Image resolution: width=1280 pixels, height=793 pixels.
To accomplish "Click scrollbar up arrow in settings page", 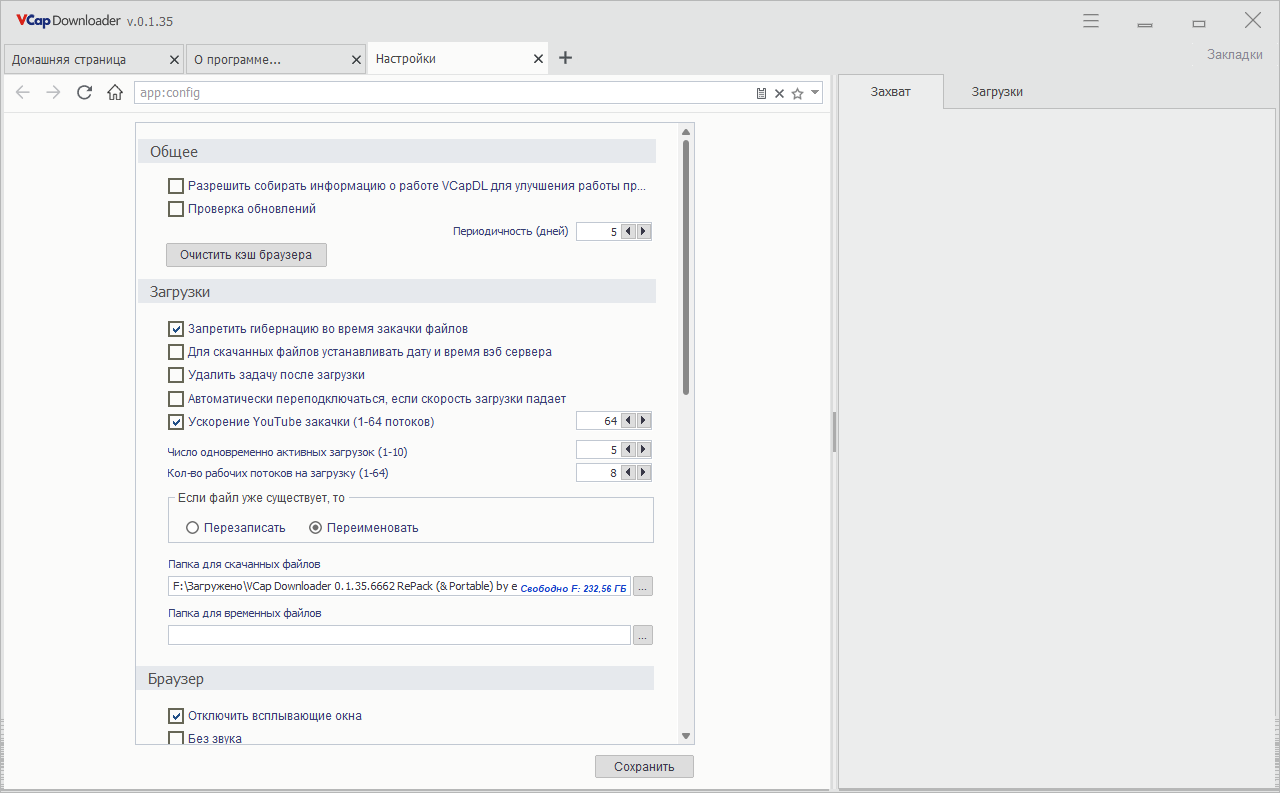I will click(686, 132).
